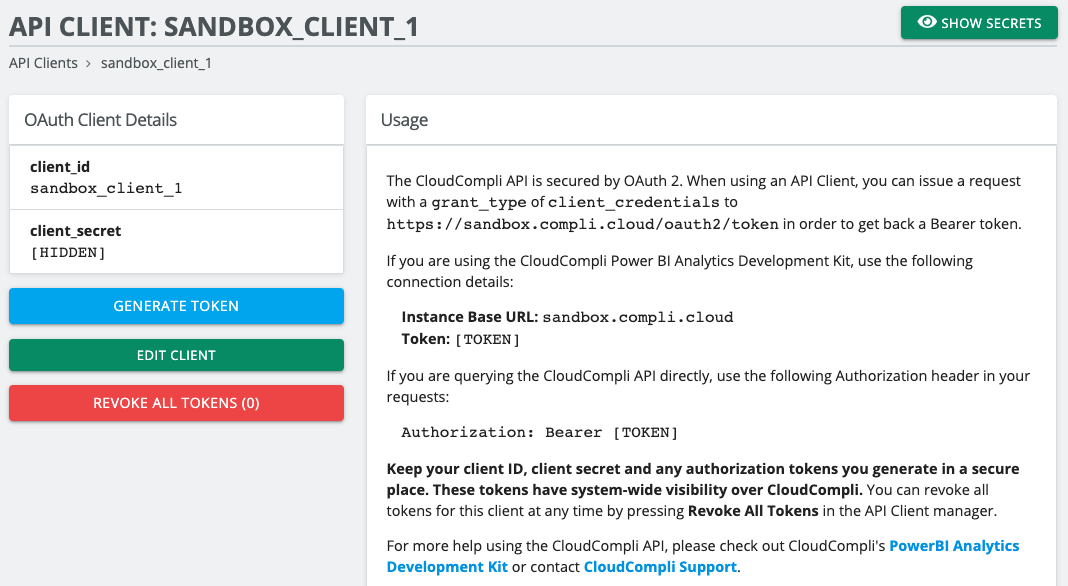Select the client_id value sandbox_client_1

(x=106, y=189)
